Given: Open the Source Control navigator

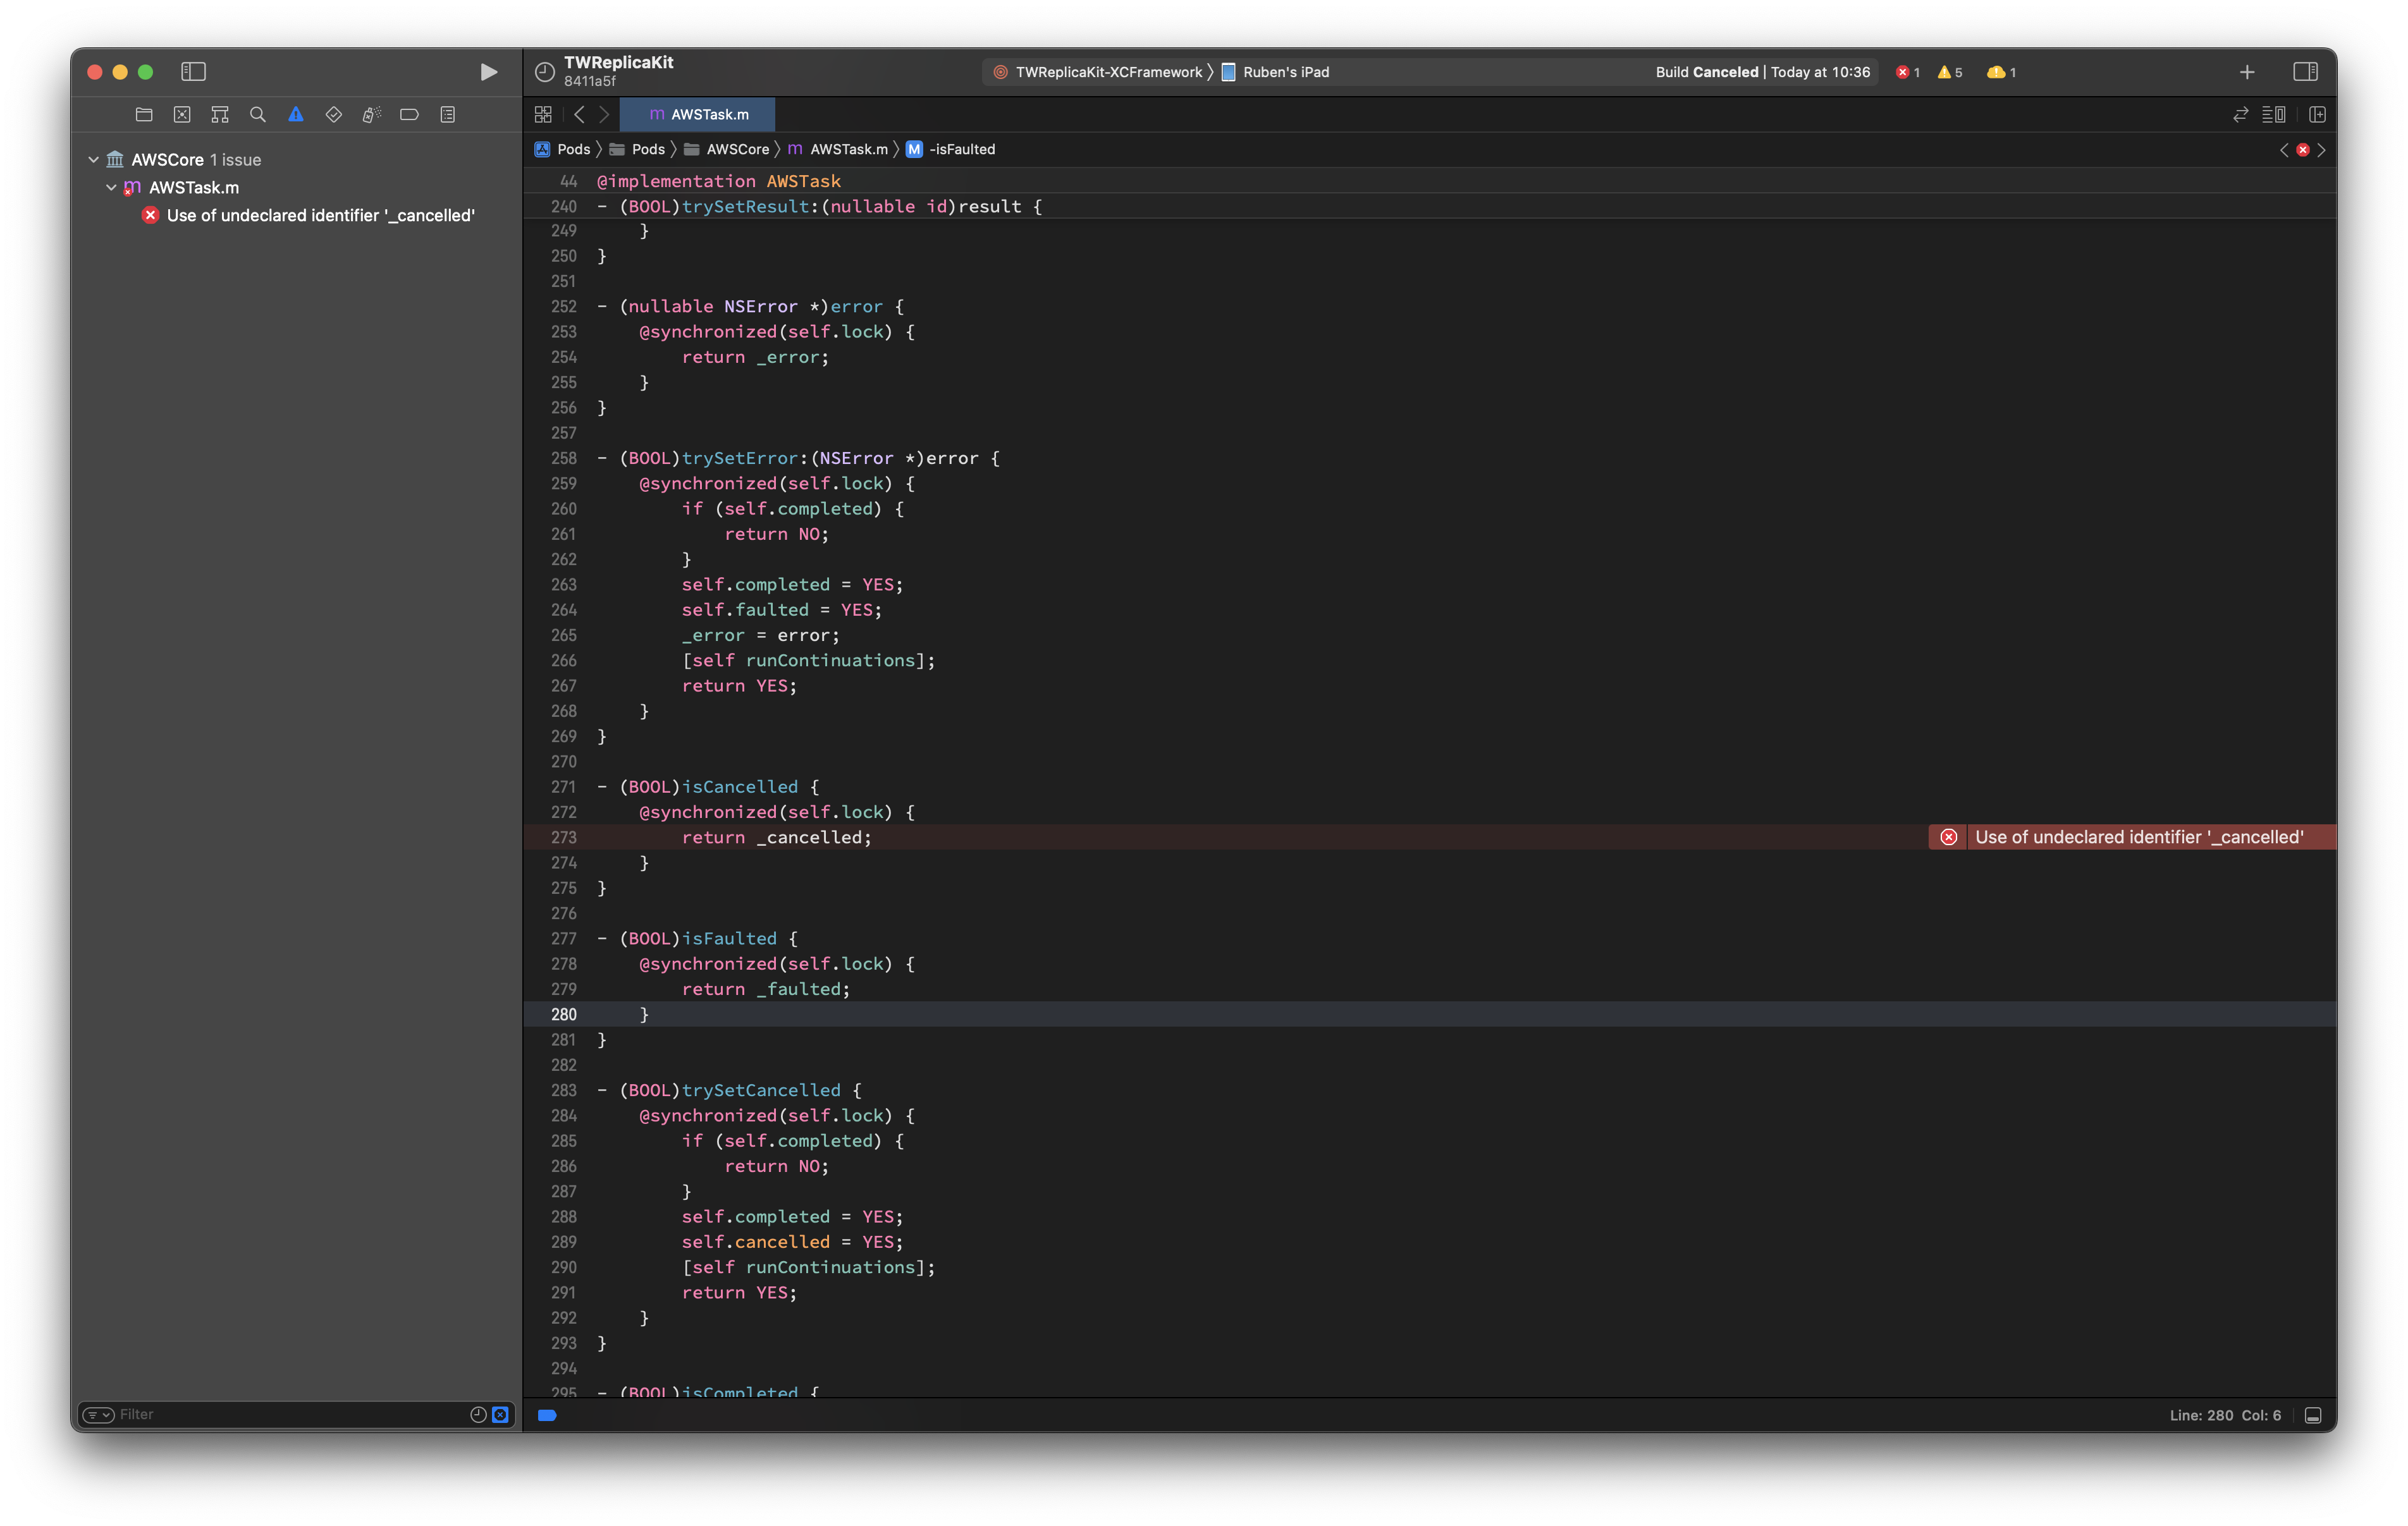Looking at the screenshot, I should coord(182,115).
